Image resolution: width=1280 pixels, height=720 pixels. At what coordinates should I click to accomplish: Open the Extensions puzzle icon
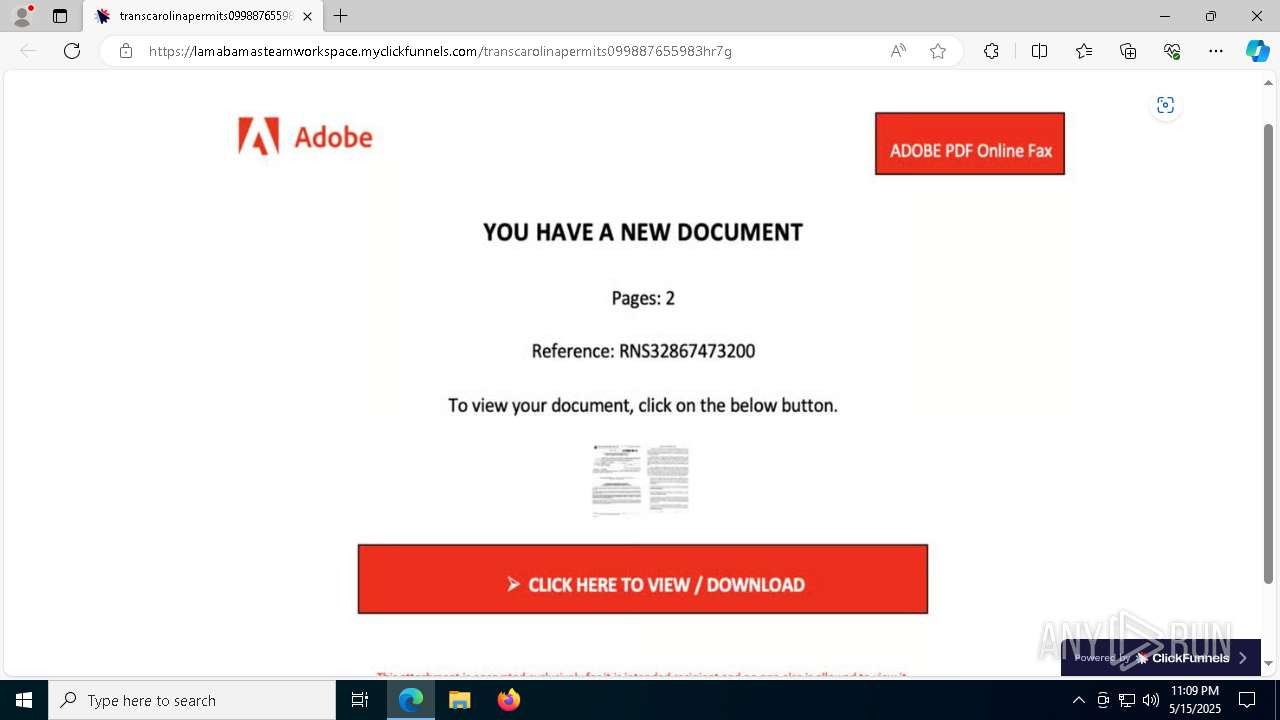coord(991,51)
